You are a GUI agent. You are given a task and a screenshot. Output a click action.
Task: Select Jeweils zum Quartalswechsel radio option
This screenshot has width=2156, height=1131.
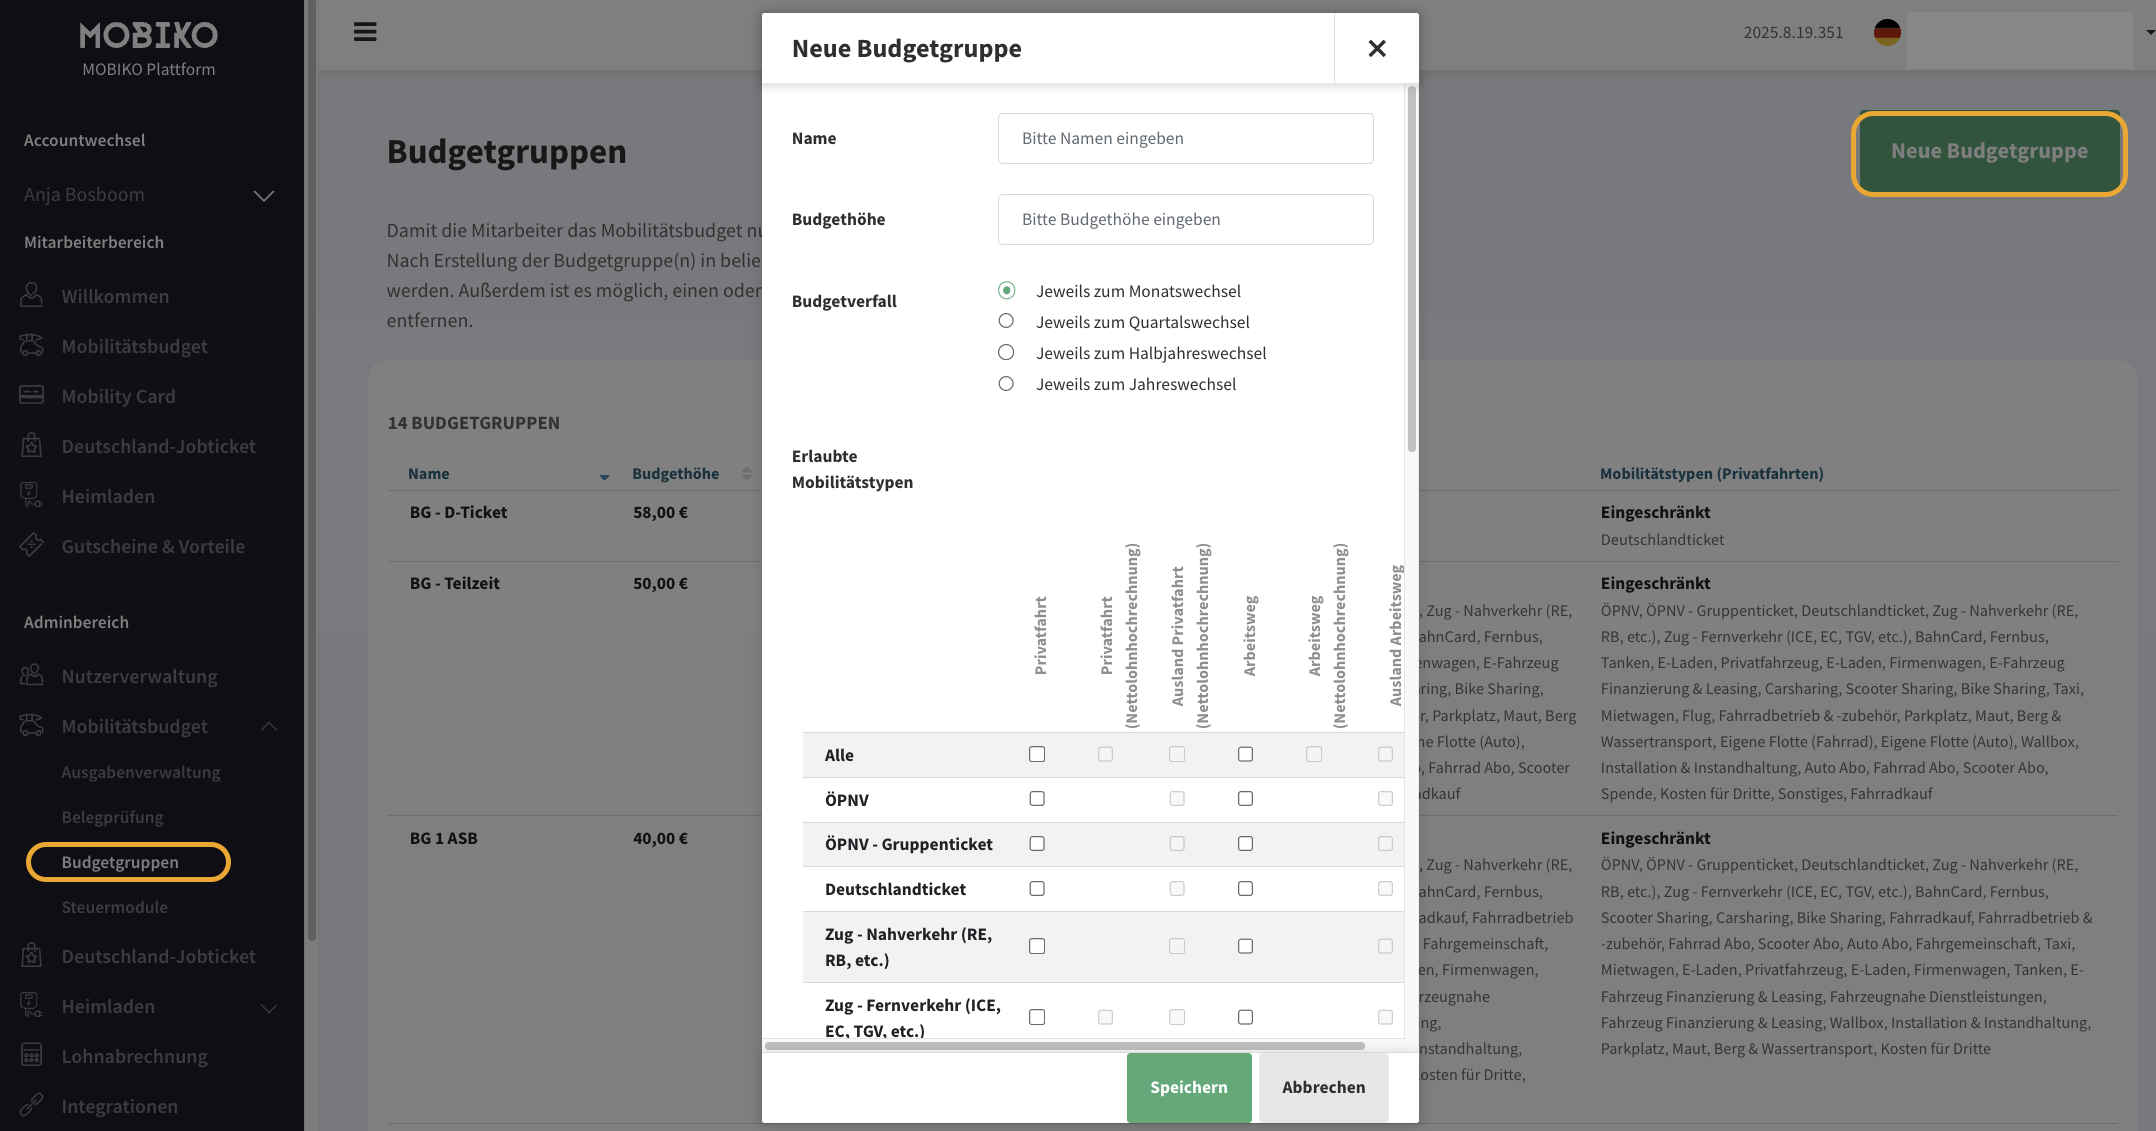[1006, 321]
